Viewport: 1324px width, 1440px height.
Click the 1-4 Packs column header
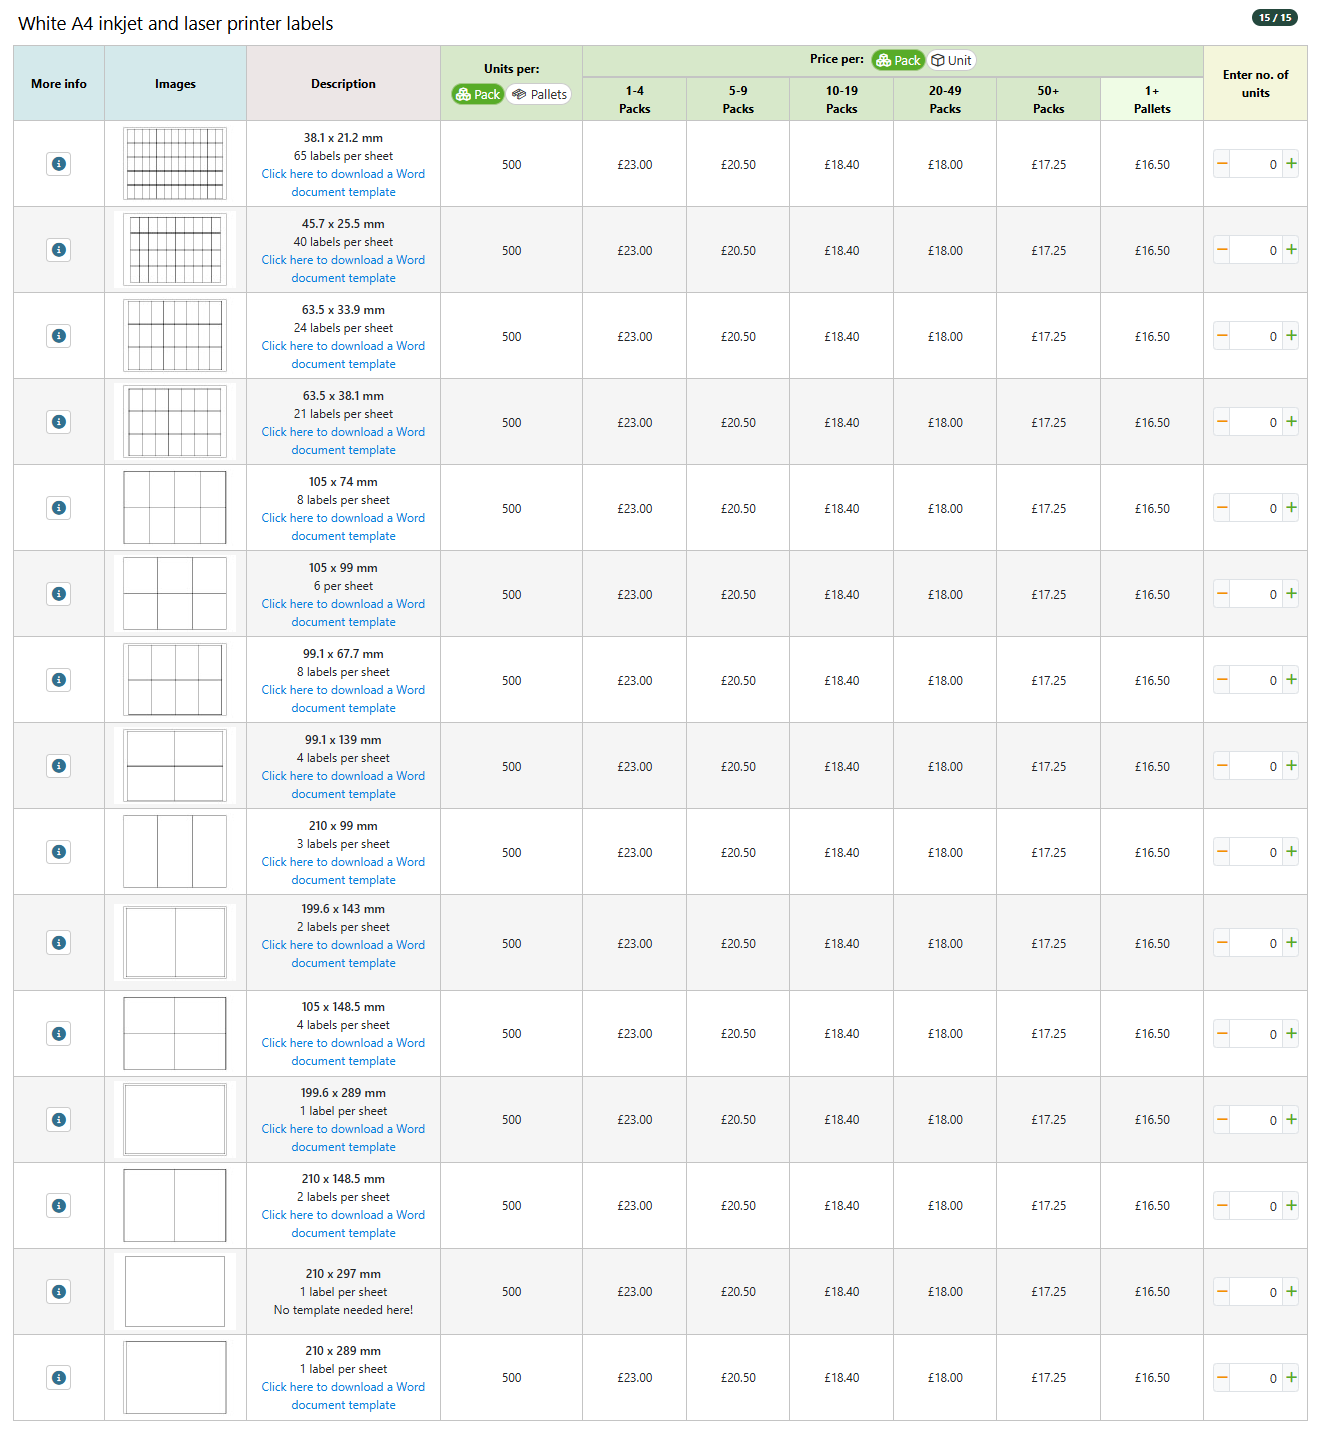pos(635,99)
